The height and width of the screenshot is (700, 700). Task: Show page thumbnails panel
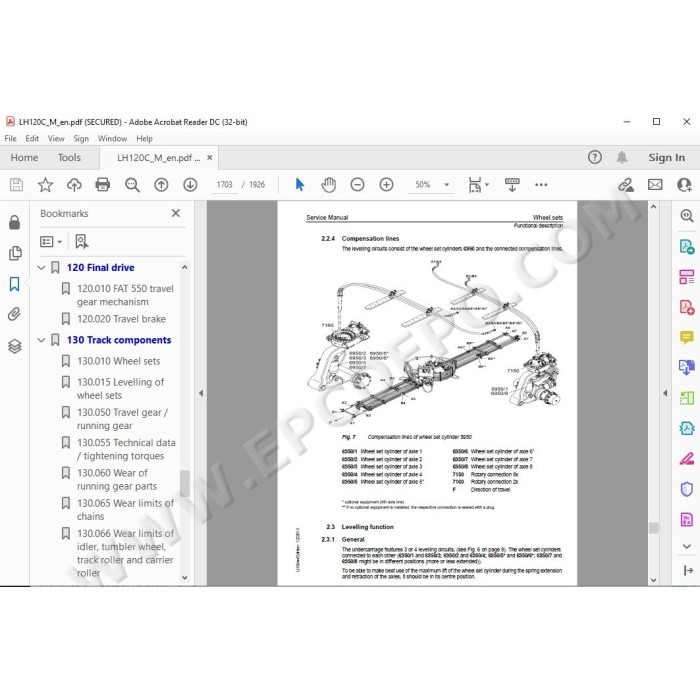coord(15,253)
